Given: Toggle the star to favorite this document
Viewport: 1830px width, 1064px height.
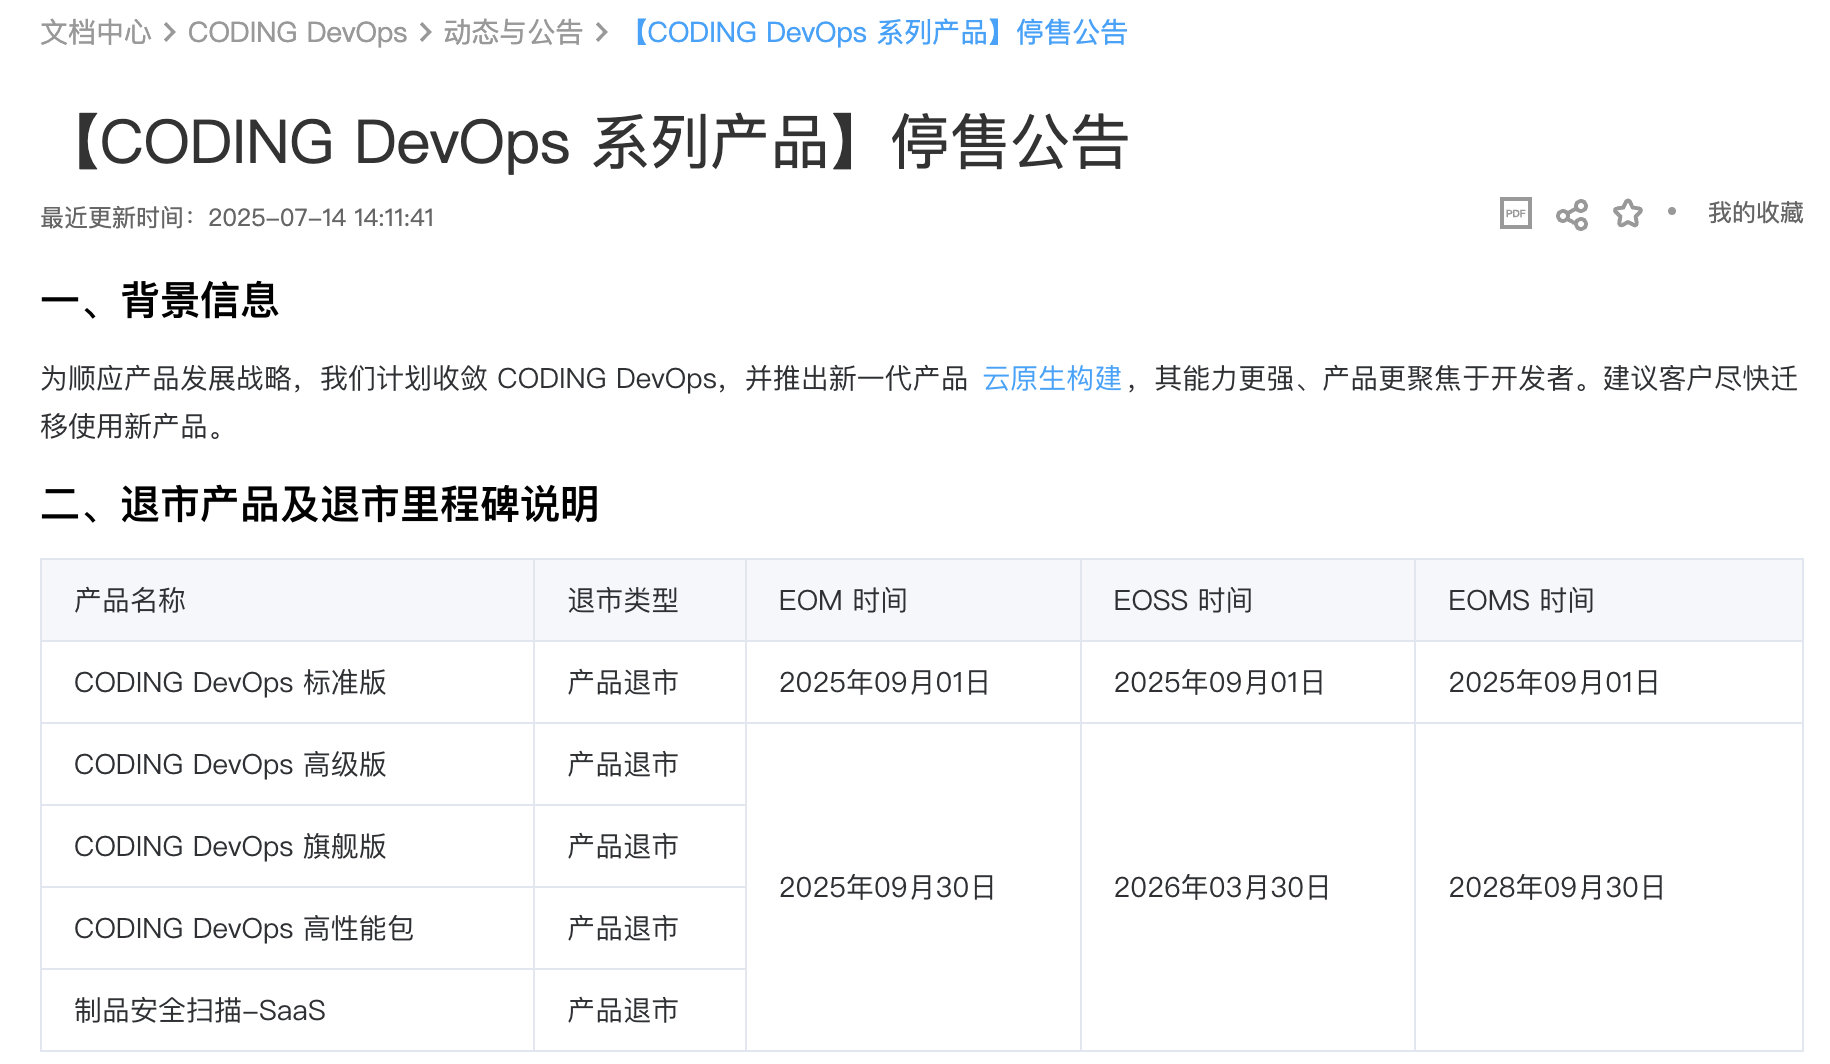Looking at the screenshot, I should [1628, 214].
